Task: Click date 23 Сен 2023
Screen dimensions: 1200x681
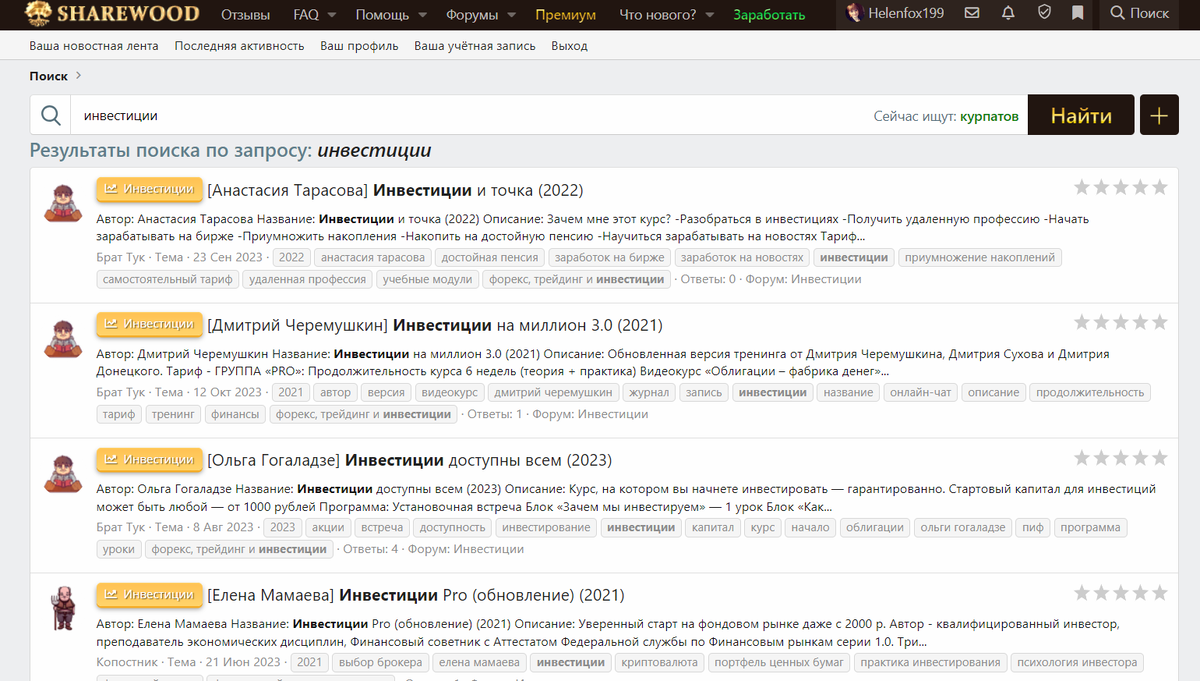Action: (228, 257)
